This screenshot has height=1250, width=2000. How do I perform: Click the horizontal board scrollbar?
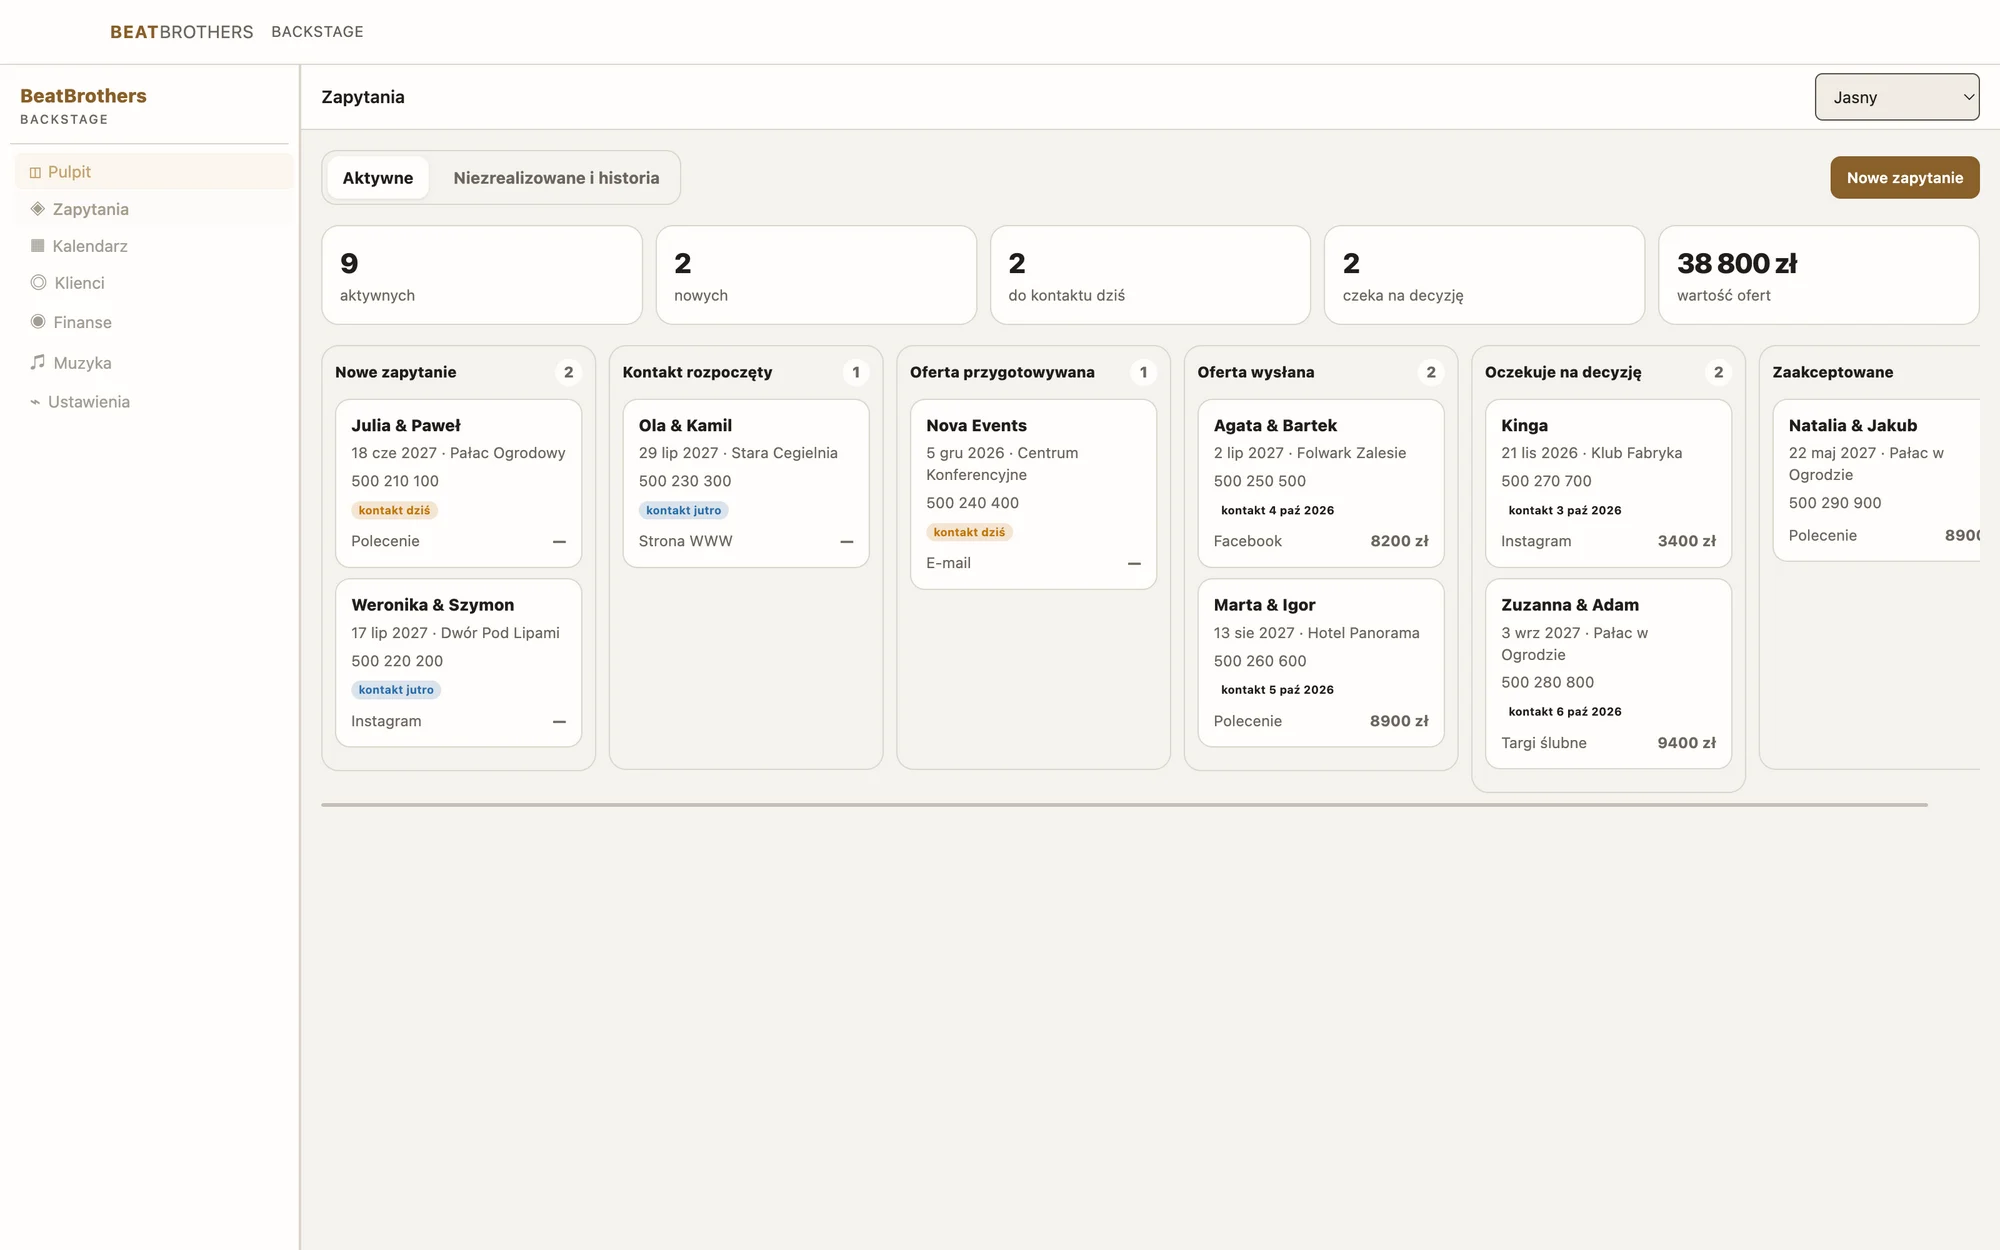[x=1124, y=804]
